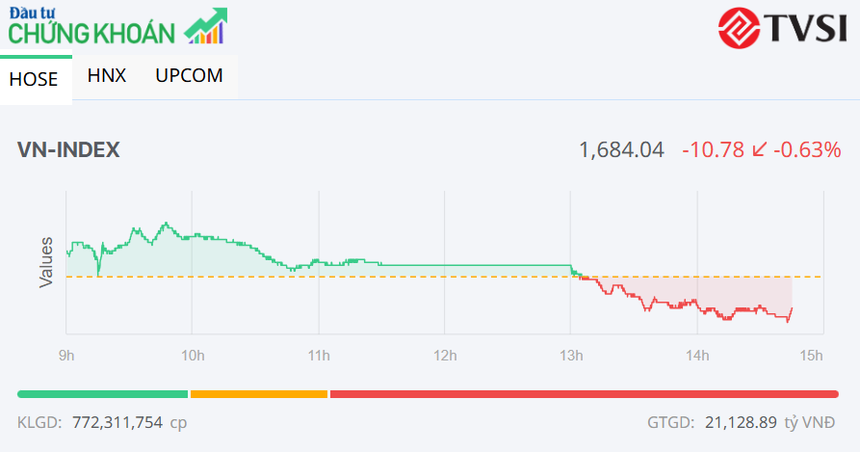
Task: Click the GTGD value 21,128.89
Action: click(739, 422)
